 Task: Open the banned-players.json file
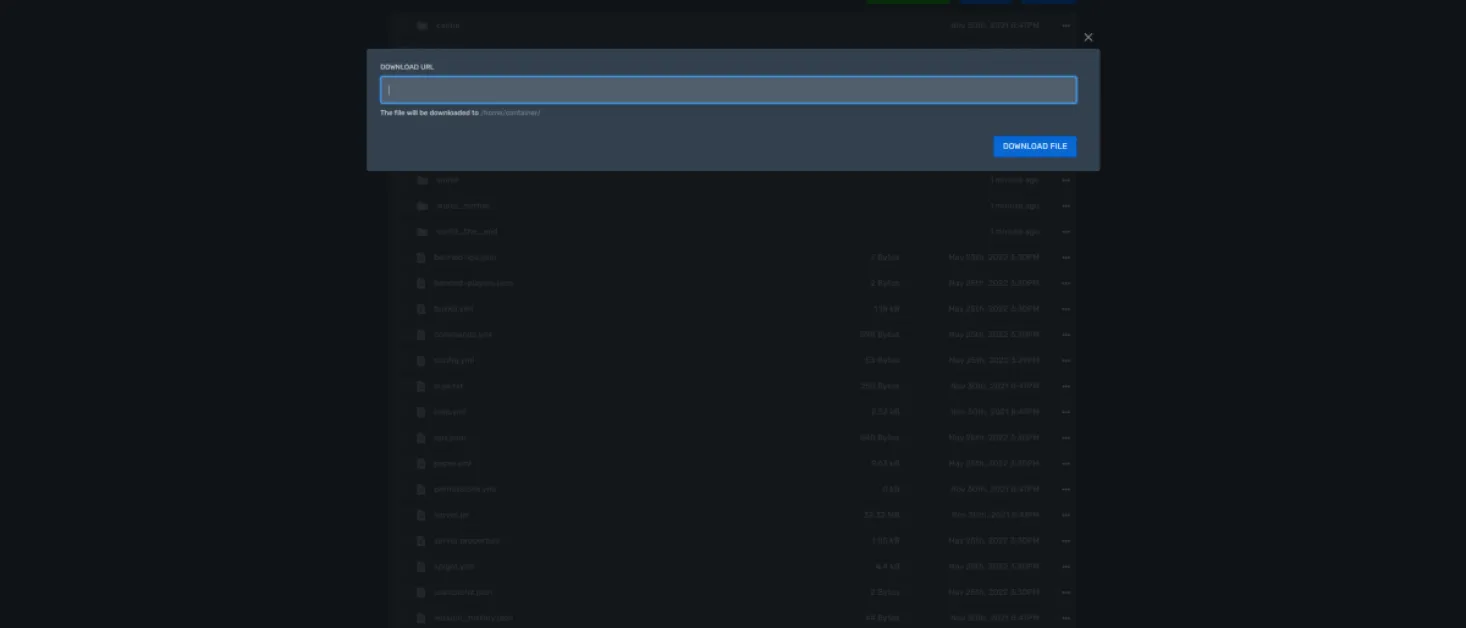473,283
